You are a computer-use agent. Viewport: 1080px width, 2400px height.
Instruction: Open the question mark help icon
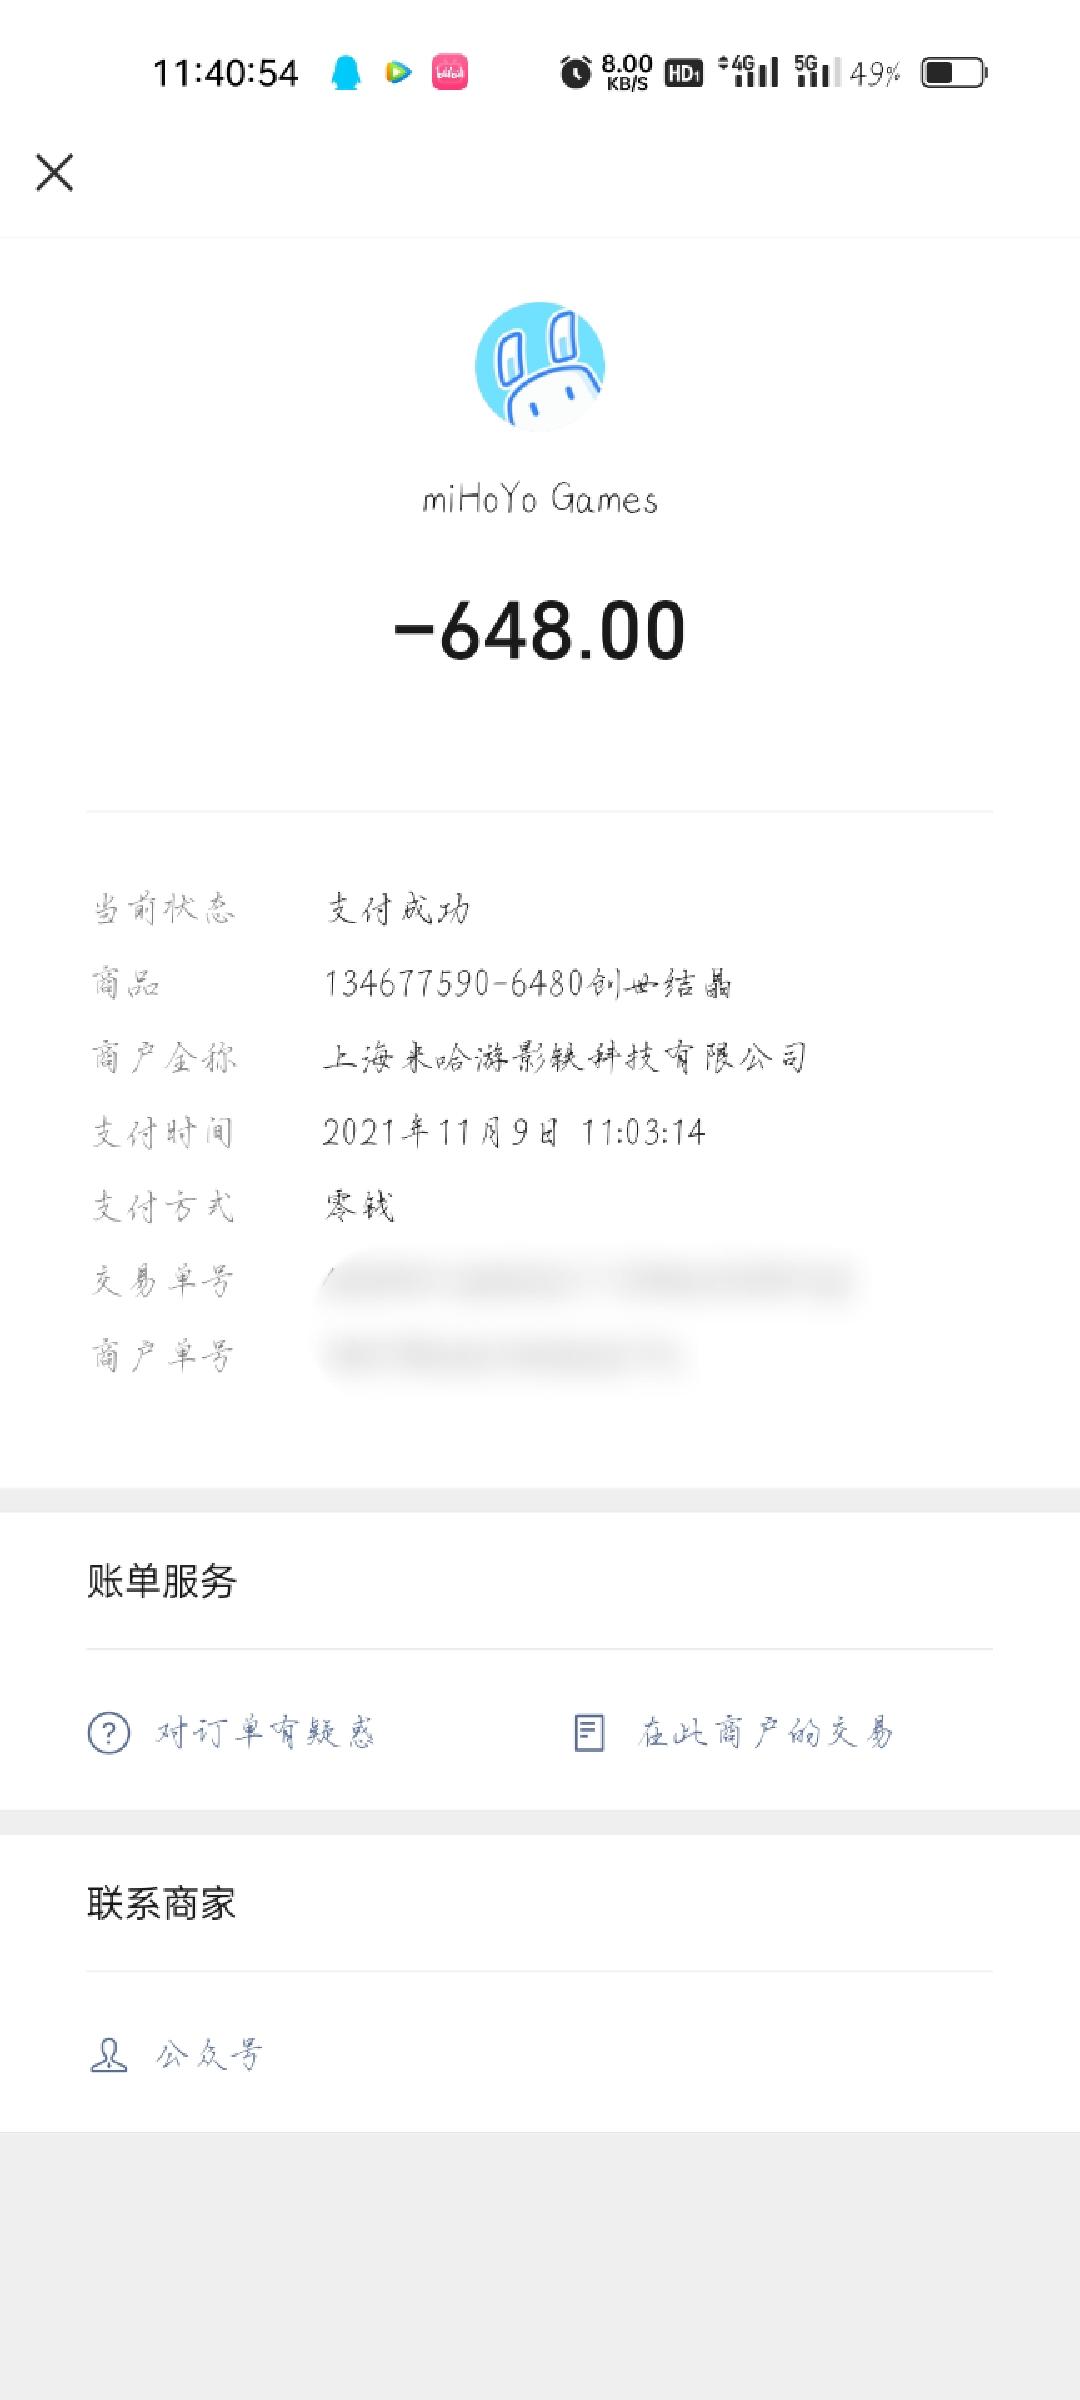point(109,1732)
